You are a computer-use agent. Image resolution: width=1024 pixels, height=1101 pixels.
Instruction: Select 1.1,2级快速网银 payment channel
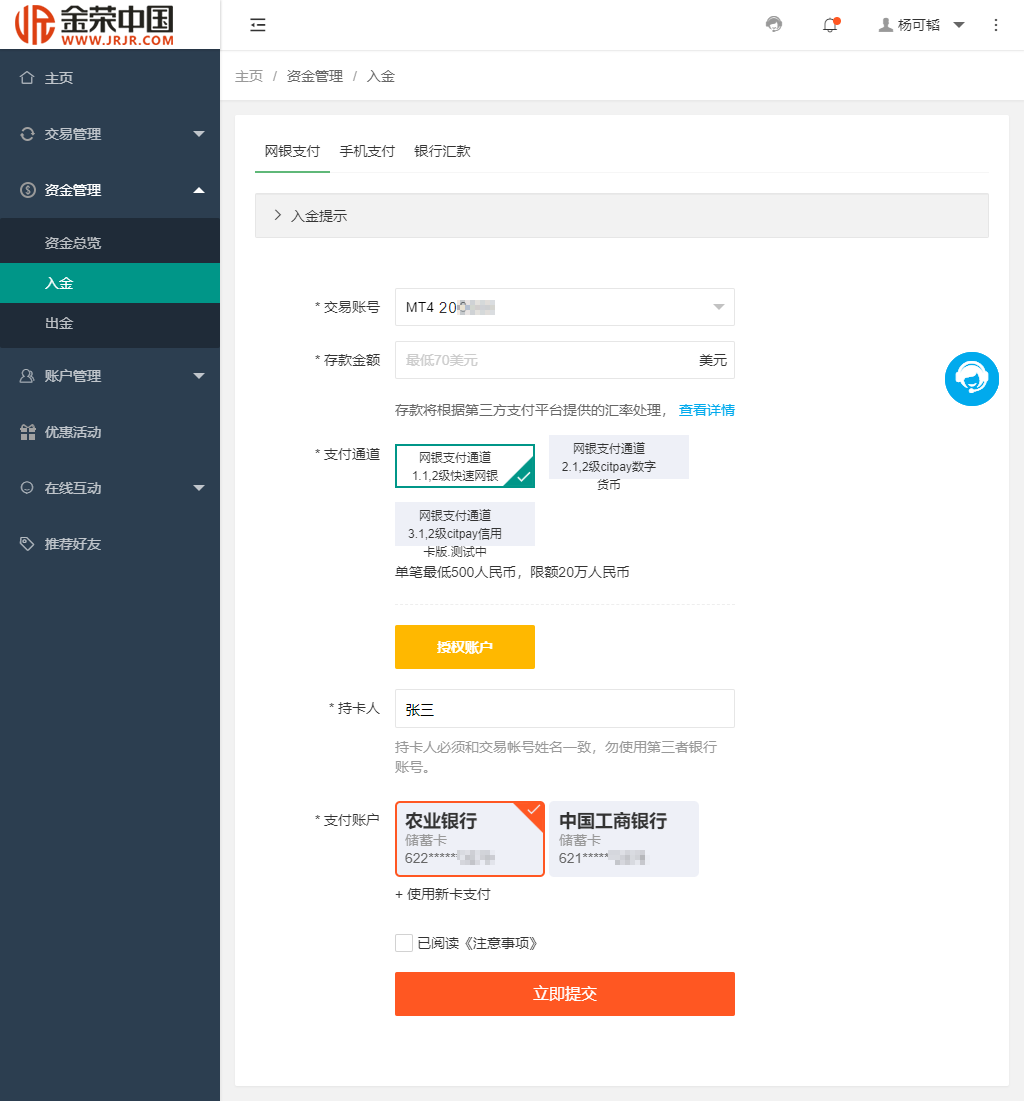[464, 466]
